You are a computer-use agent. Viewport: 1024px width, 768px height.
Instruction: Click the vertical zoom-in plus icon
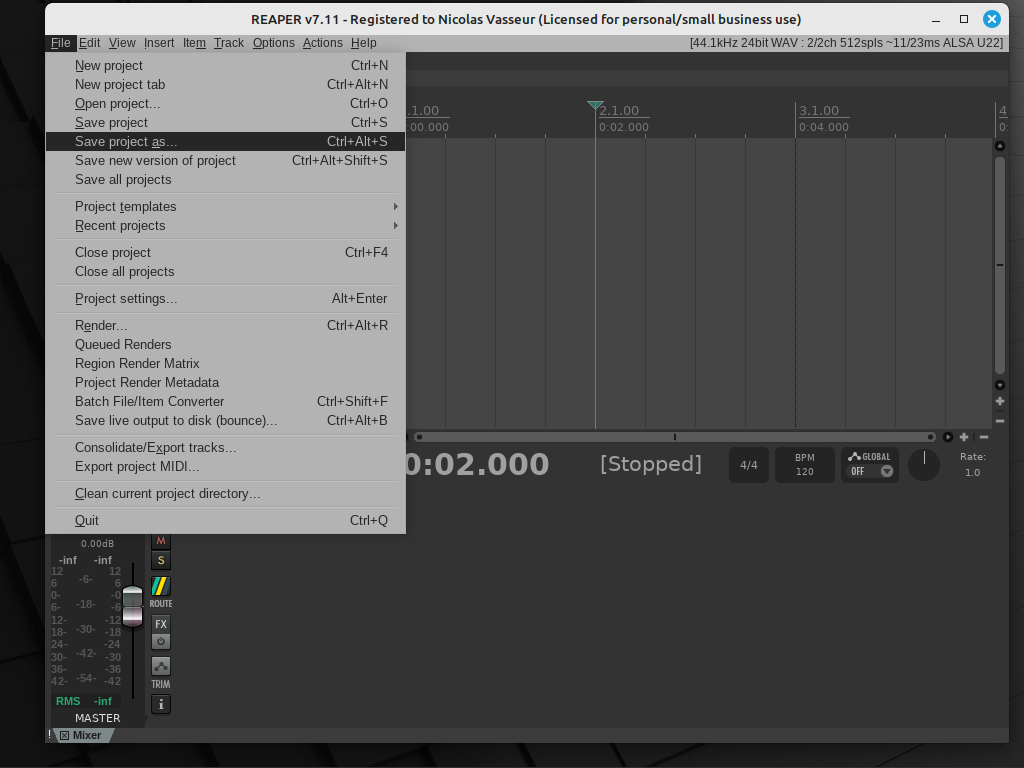click(x=1000, y=402)
